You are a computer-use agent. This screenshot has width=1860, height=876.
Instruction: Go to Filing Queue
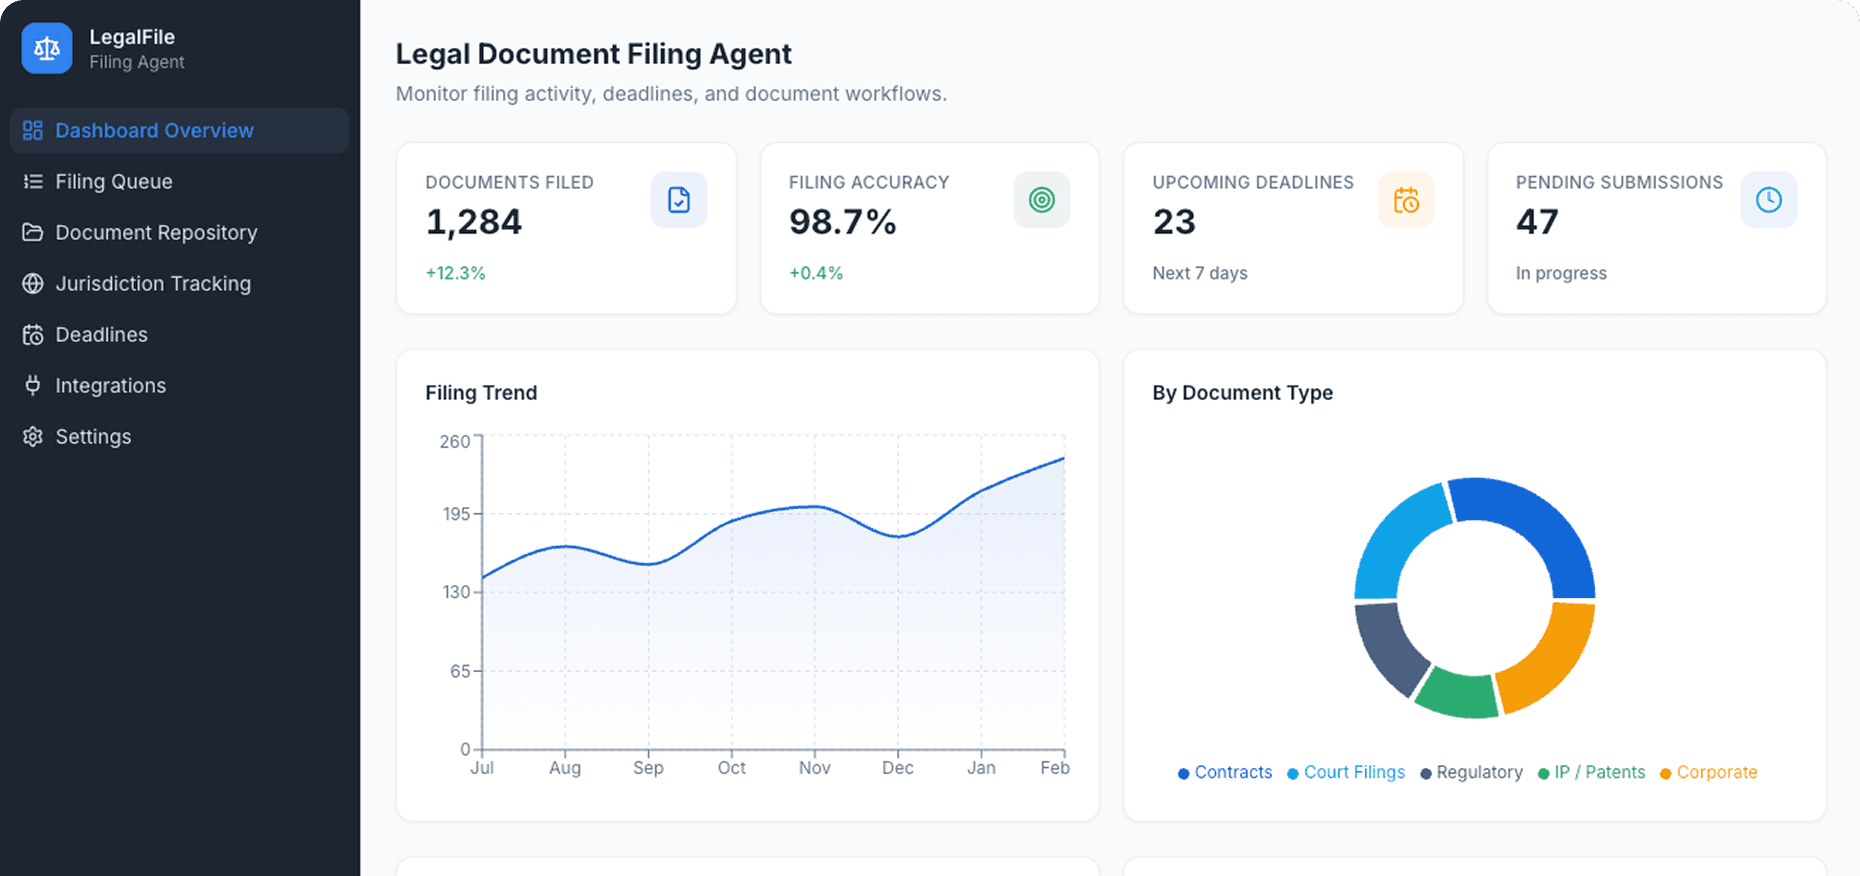click(x=179, y=181)
